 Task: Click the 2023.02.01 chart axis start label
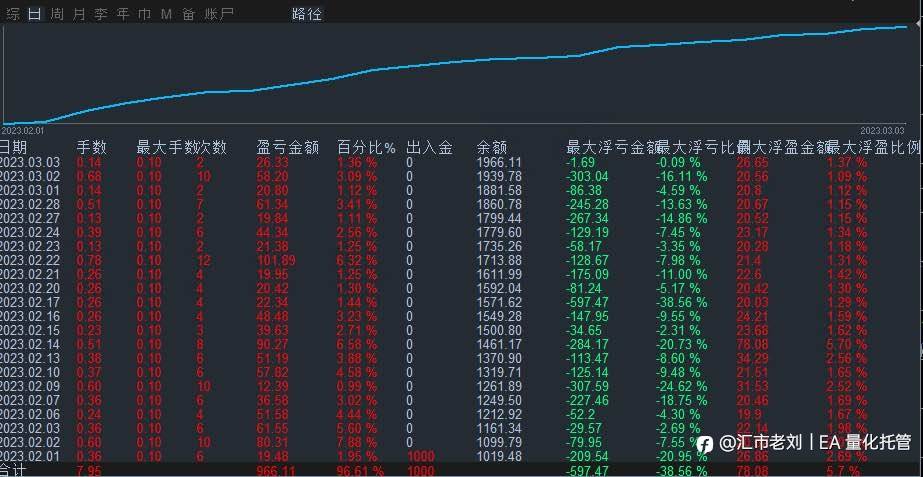(23, 130)
